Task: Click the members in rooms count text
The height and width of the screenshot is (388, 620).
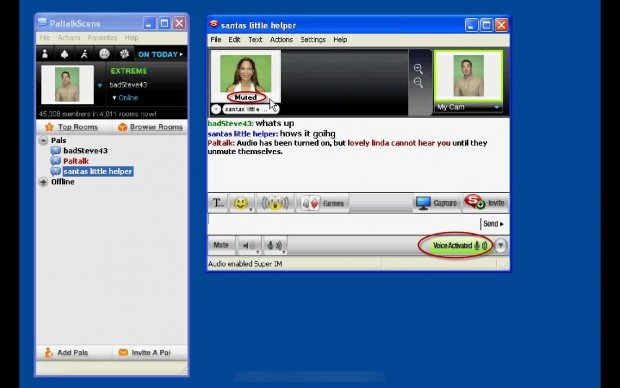Action: pos(98,114)
